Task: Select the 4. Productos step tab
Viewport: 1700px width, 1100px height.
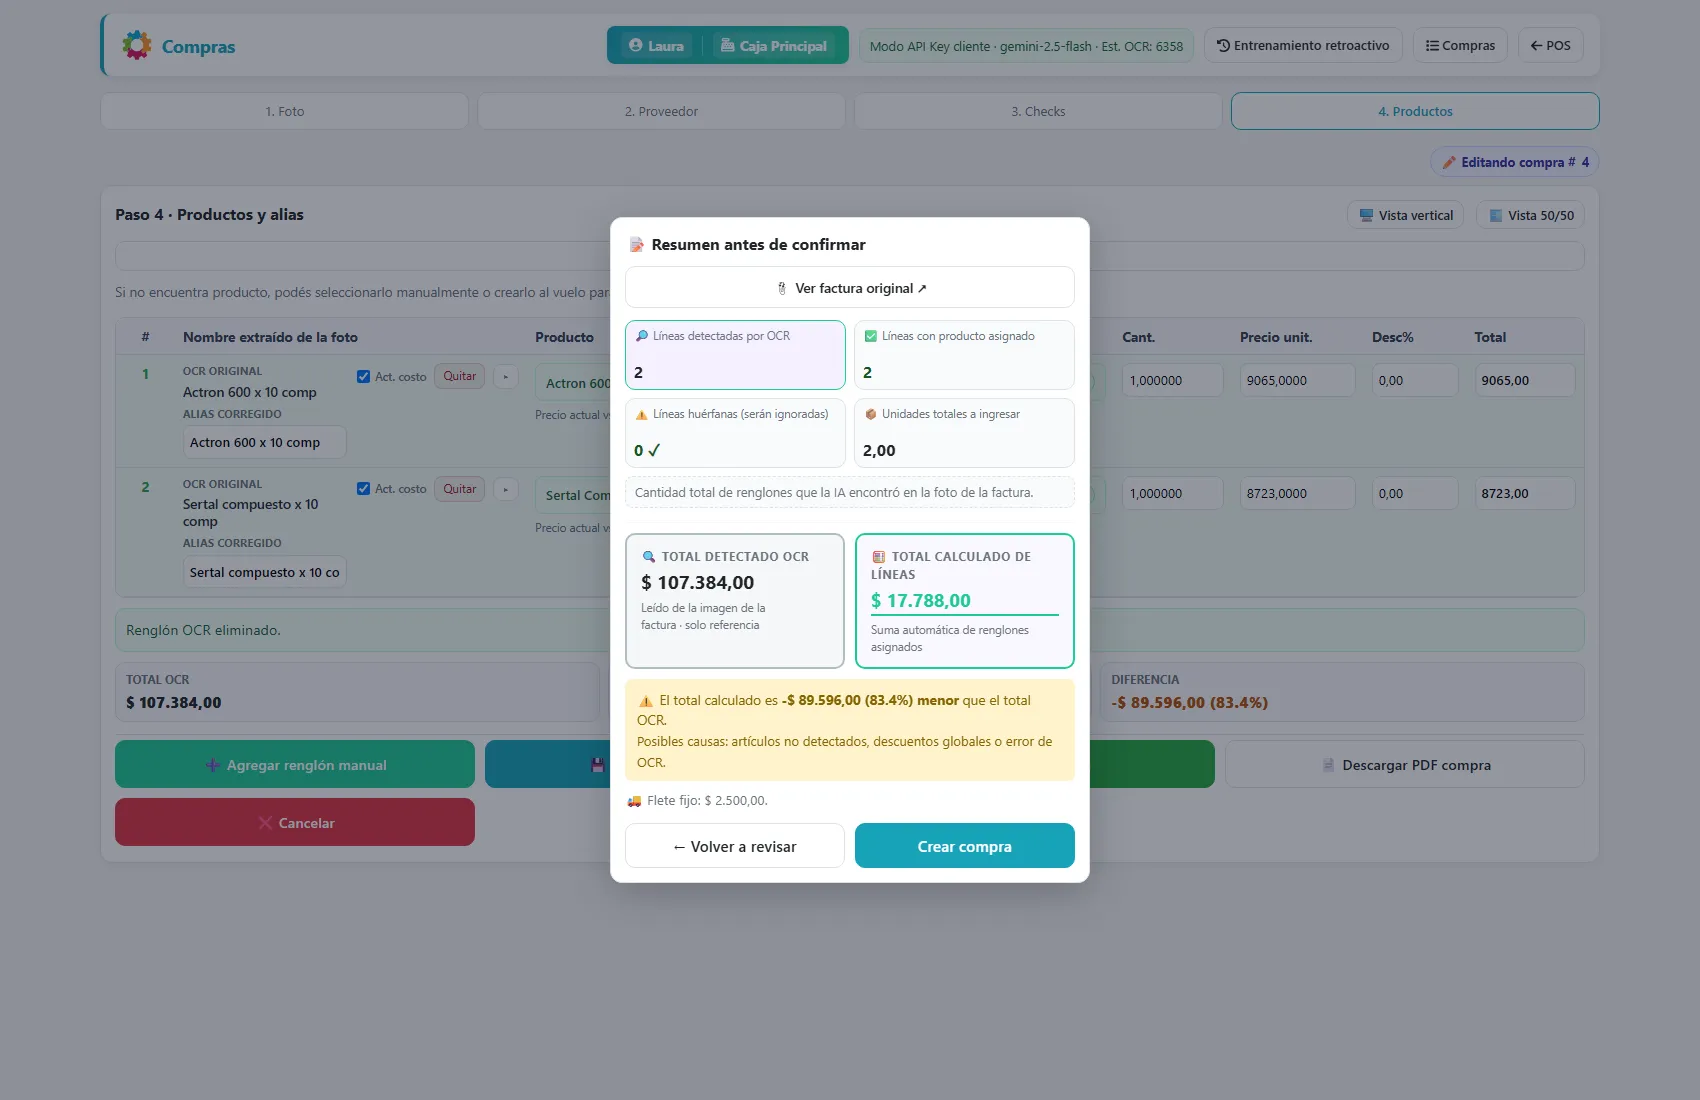Action: coord(1415,111)
